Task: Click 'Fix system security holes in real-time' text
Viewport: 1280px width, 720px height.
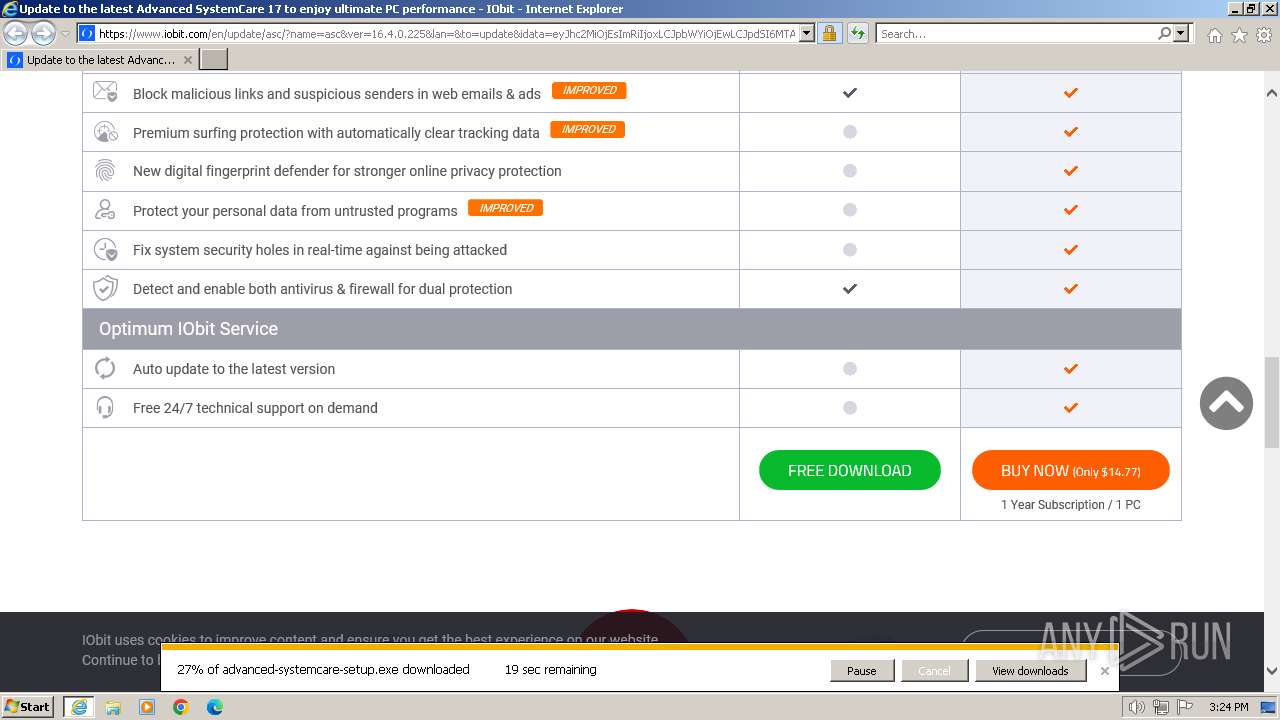Action: tap(320, 250)
